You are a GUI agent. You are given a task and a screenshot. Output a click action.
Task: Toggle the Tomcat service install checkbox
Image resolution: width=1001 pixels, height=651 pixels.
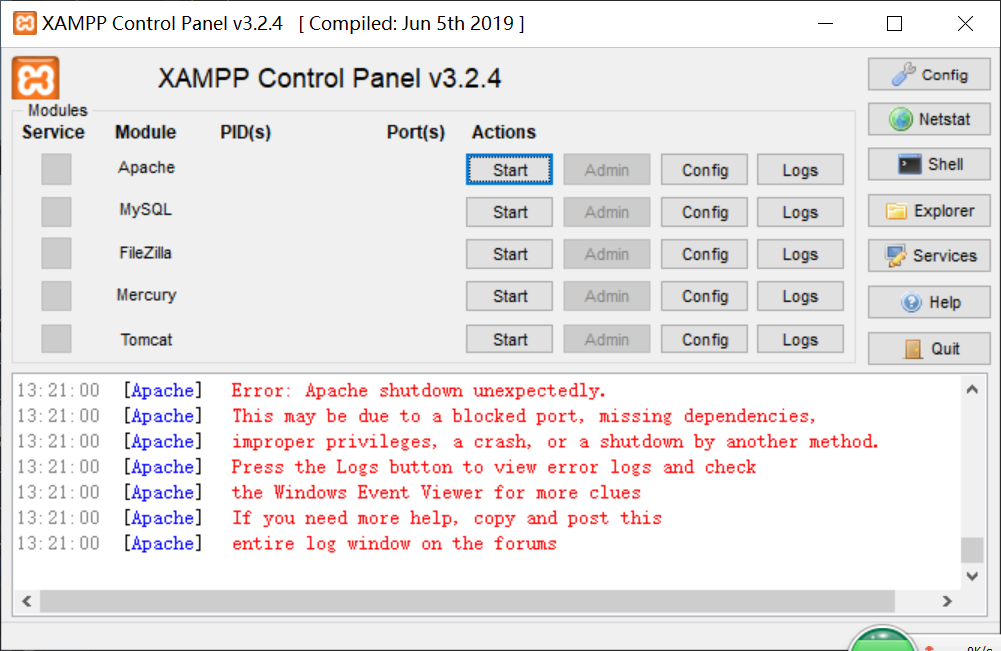click(x=56, y=338)
